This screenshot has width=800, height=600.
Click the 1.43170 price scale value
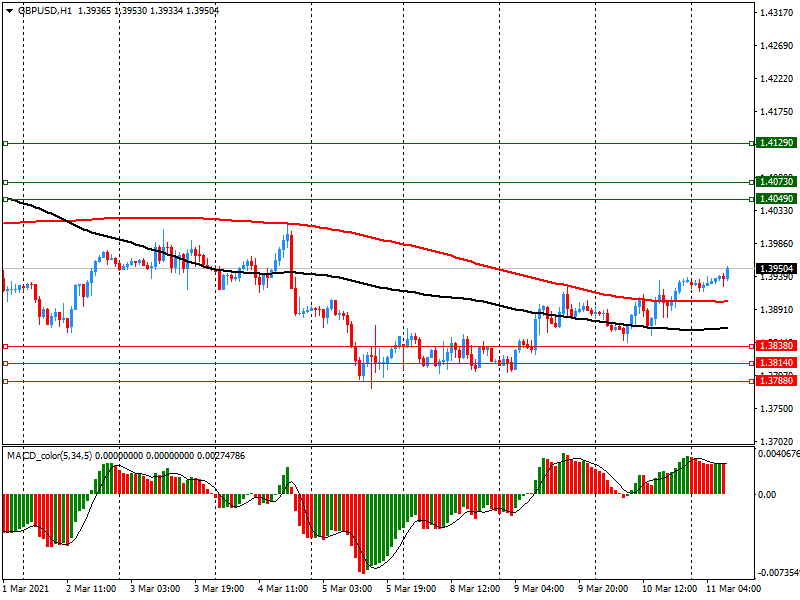(777, 12)
